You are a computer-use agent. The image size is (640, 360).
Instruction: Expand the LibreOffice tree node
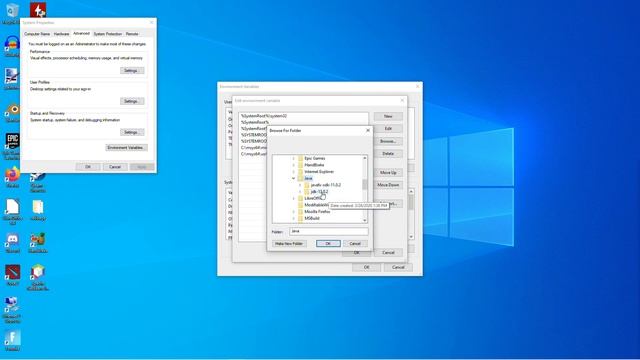click(x=293, y=198)
